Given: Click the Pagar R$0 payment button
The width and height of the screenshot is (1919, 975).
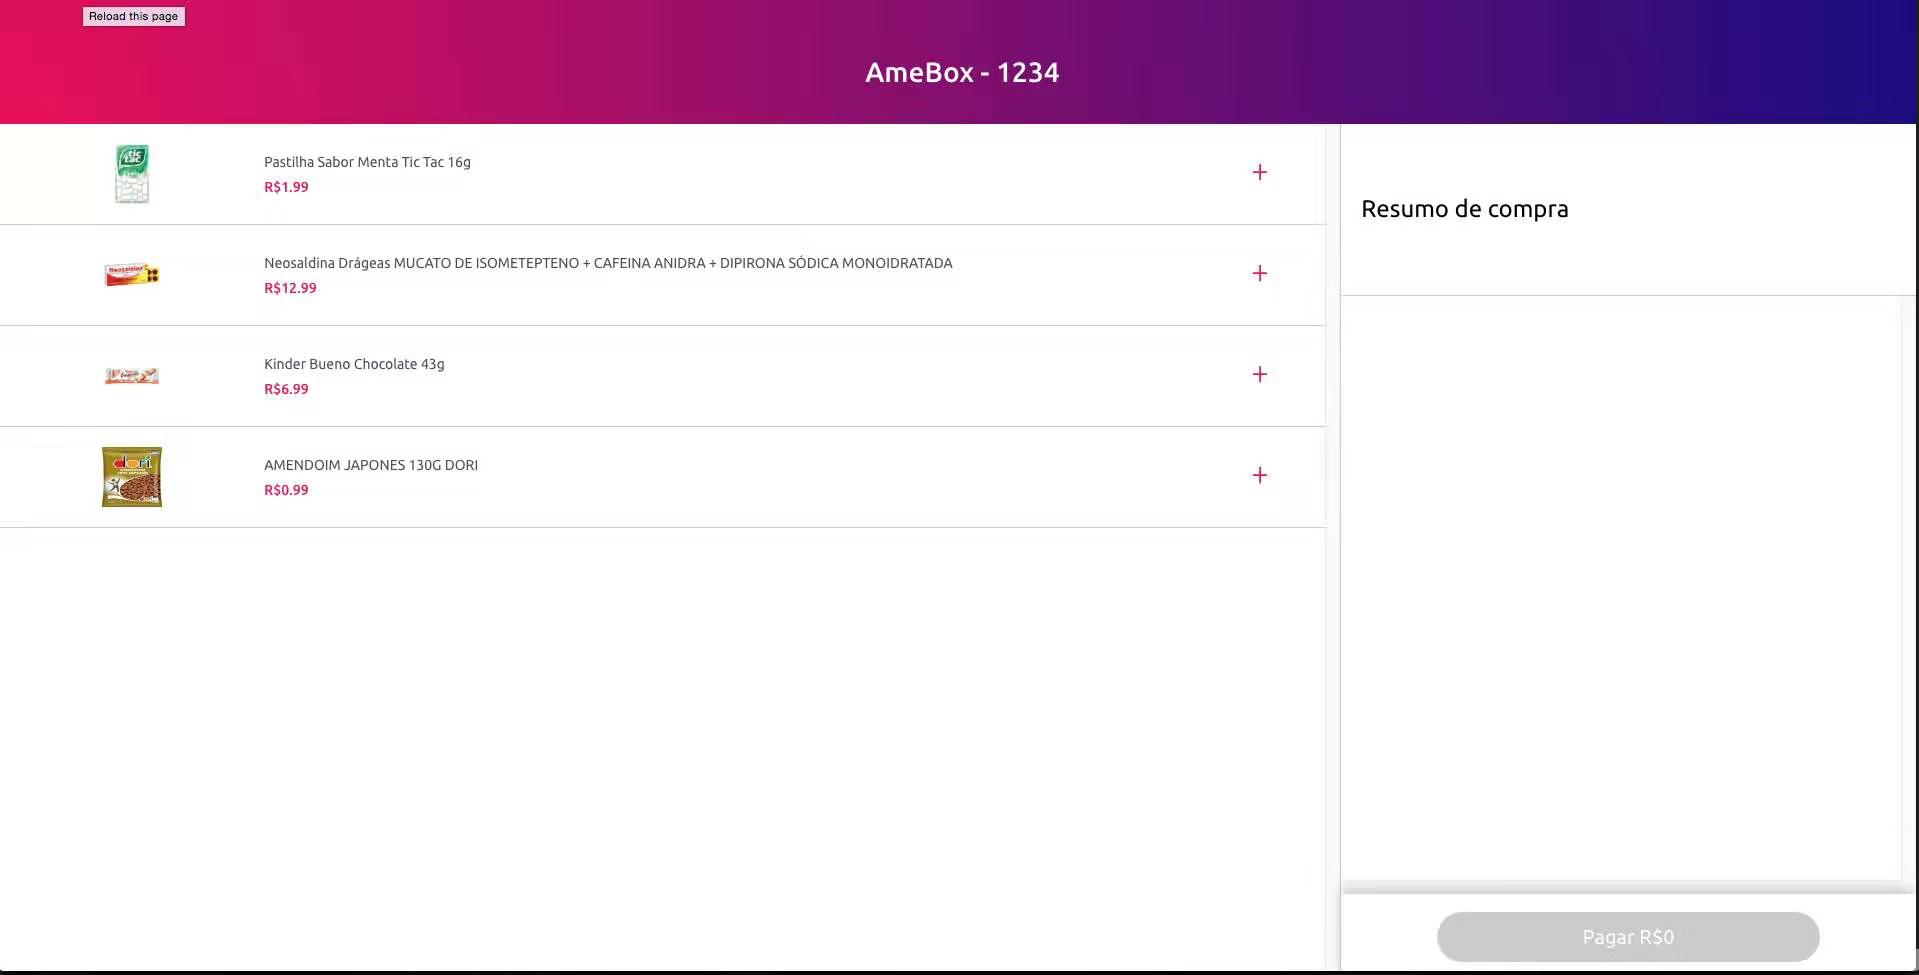Looking at the screenshot, I should tap(1627, 937).
